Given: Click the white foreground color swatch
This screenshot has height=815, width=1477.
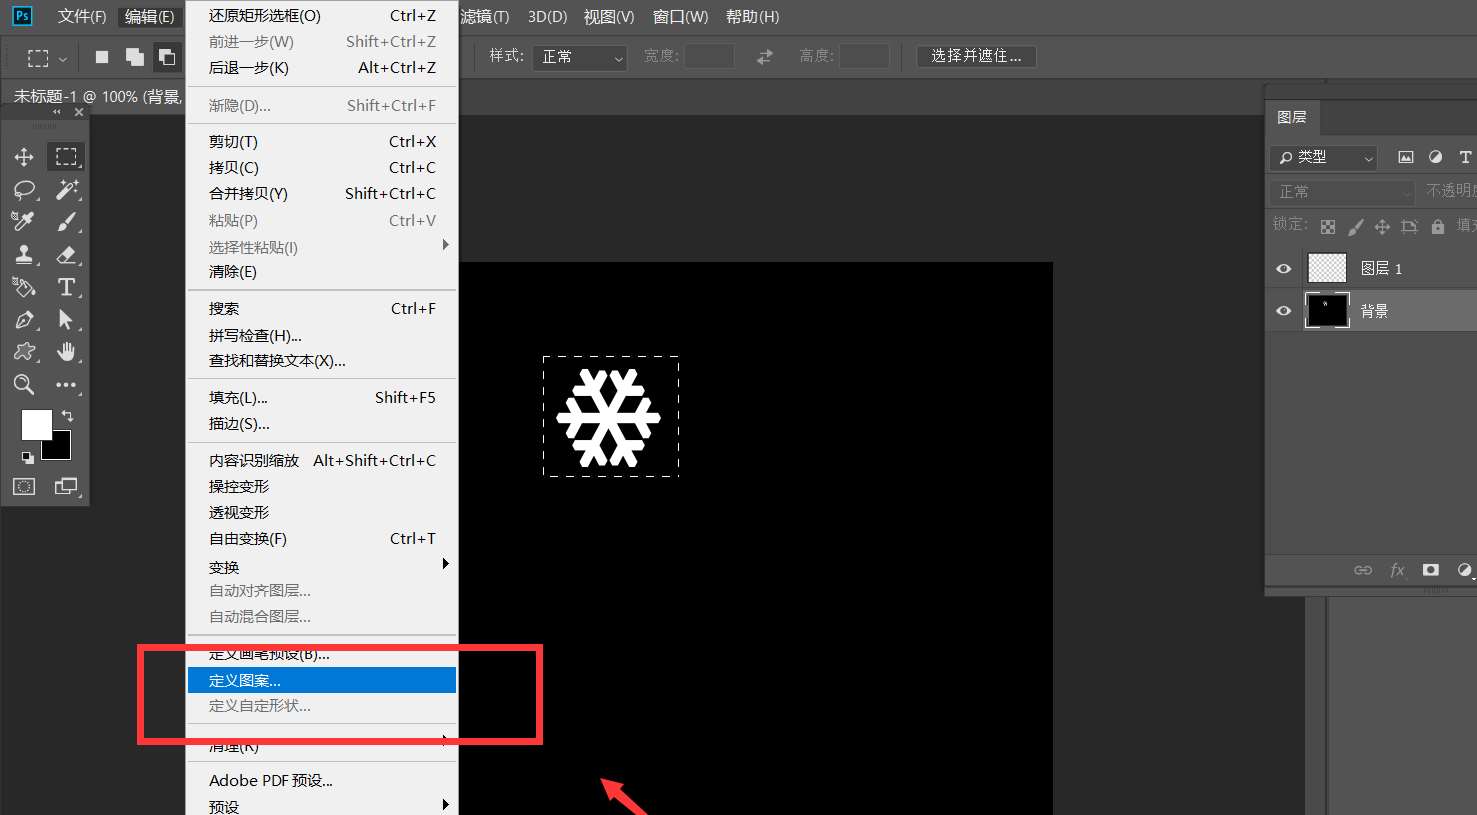Looking at the screenshot, I should tap(36, 424).
